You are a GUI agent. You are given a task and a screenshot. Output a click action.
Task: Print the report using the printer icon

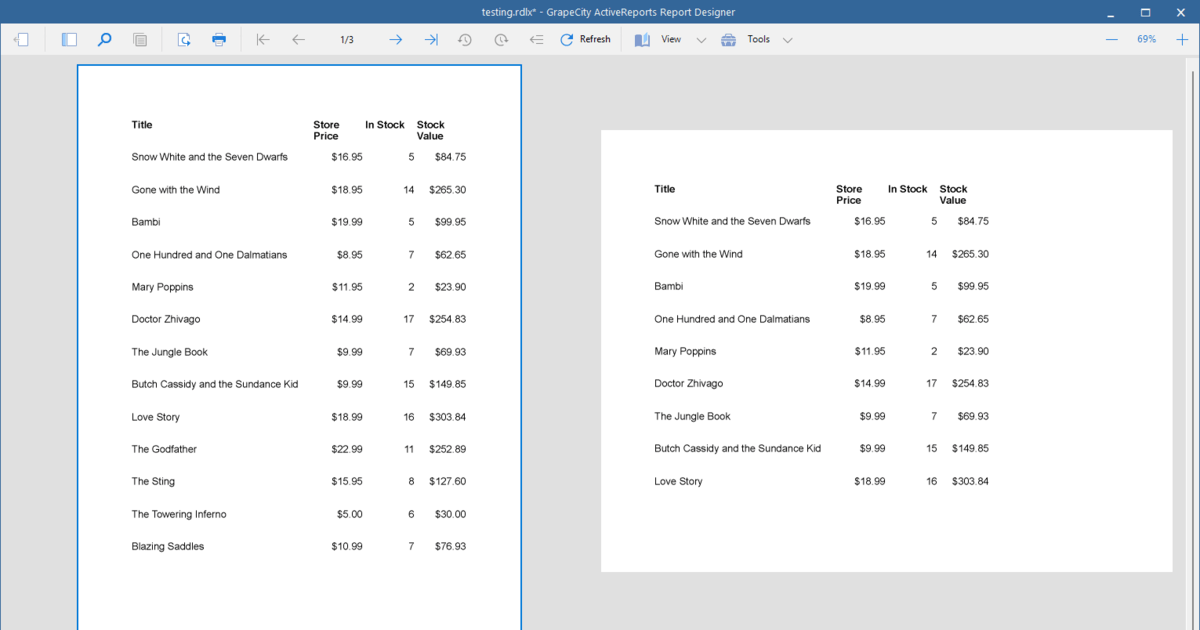[219, 40]
